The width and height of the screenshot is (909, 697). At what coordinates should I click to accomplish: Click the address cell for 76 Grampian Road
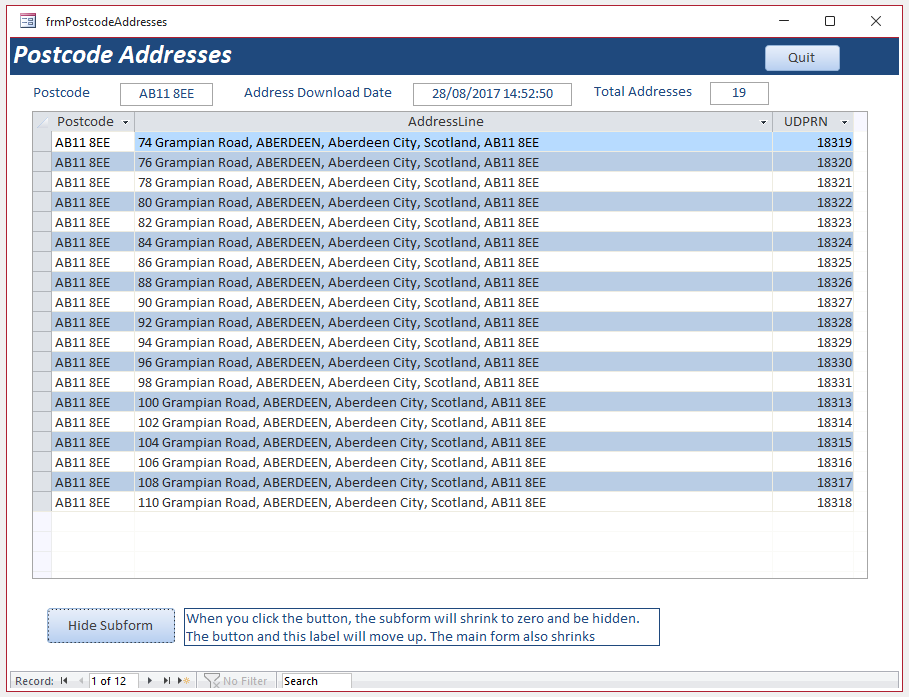tap(453, 162)
